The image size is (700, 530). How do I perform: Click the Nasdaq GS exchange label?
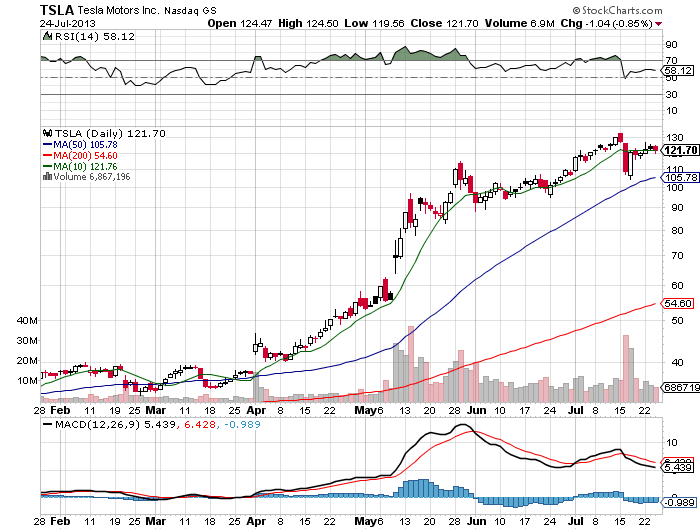click(x=191, y=11)
